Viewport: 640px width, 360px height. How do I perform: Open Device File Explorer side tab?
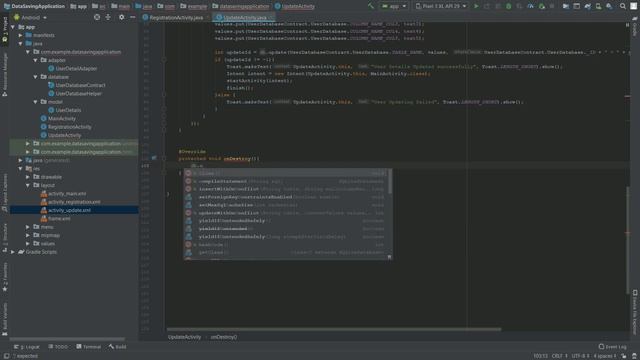point(635,312)
